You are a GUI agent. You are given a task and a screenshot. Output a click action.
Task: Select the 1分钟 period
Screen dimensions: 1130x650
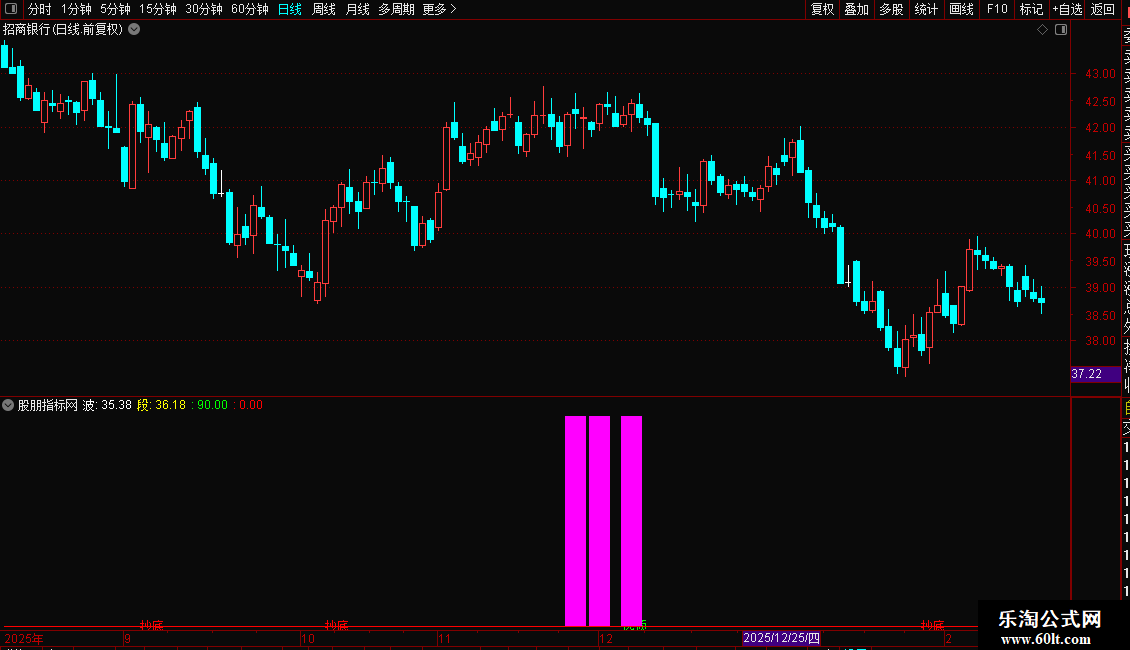click(76, 9)
